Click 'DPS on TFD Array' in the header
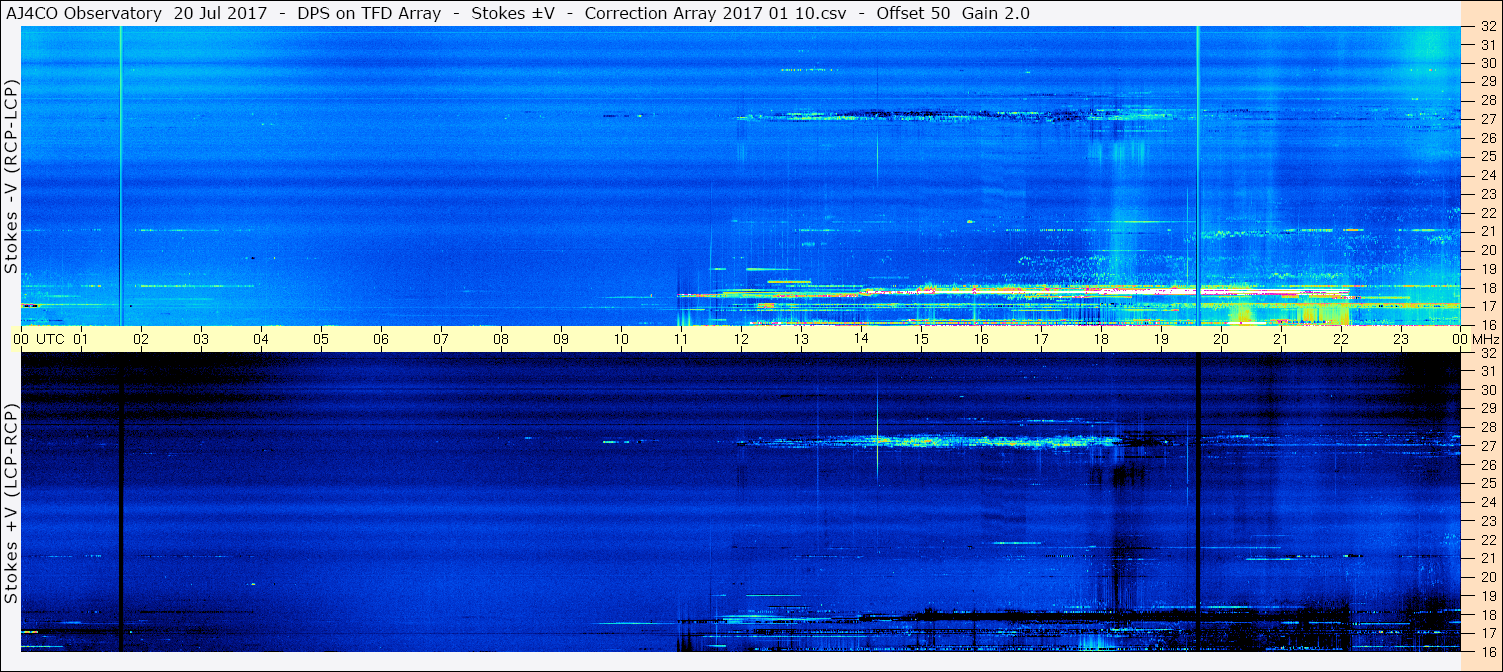Viewport: 1503px width, 672px height. pos(369,13)
